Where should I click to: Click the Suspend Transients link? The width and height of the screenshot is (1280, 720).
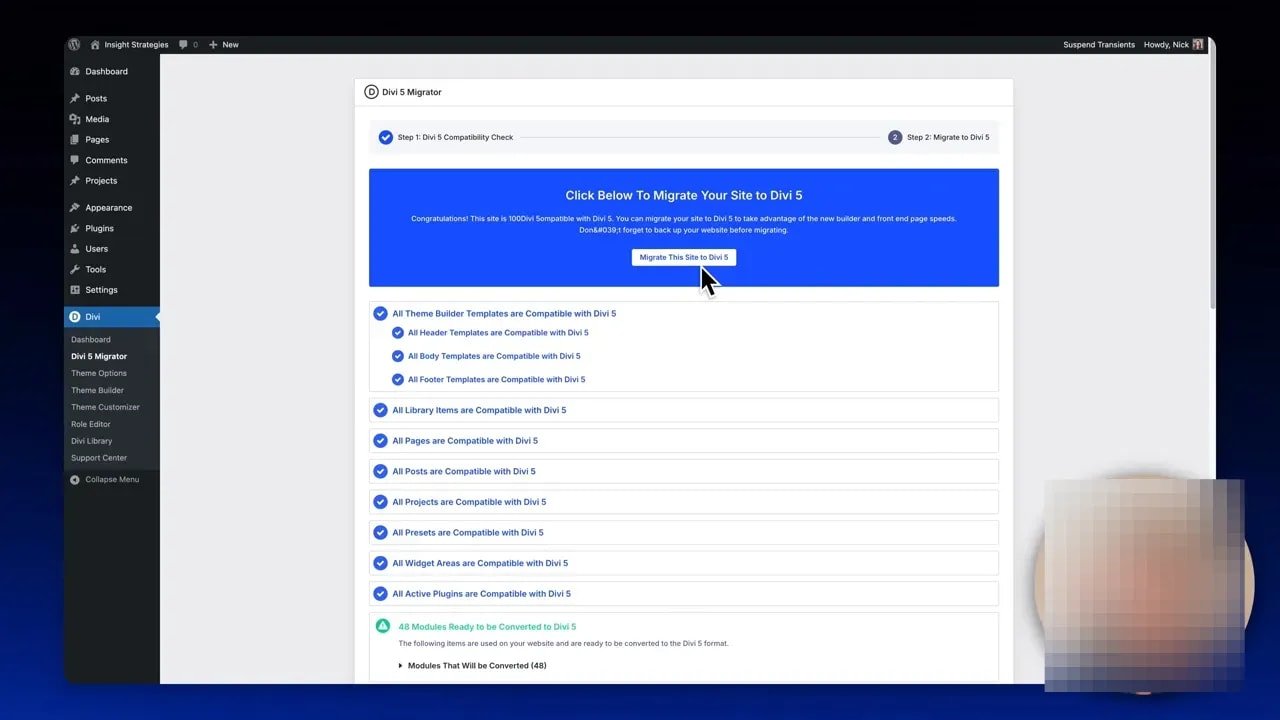pyautogui.click(x=1099, y=44)
